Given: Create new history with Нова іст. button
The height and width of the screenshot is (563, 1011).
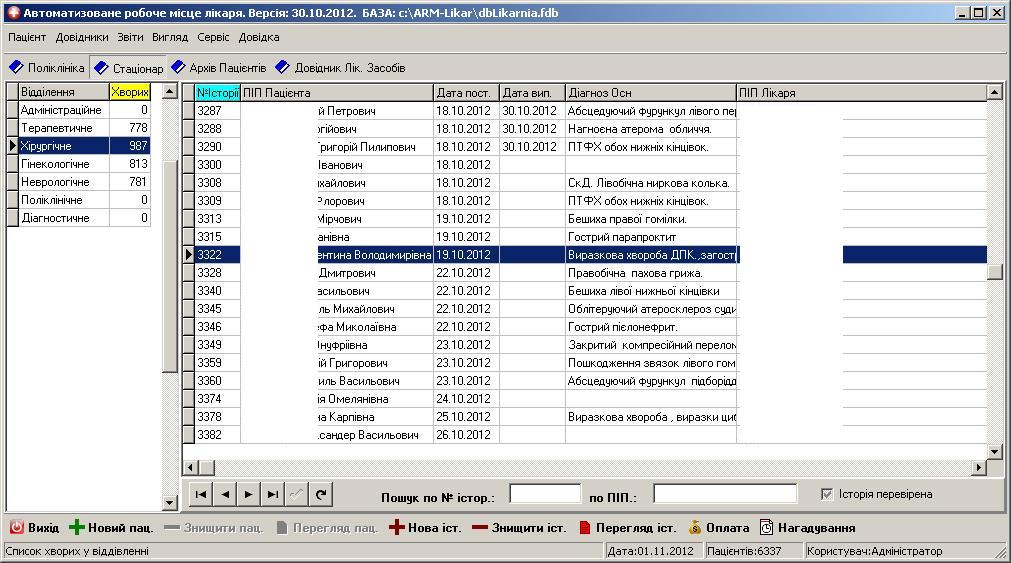Looking at the screenshot, I should point(426,528).
